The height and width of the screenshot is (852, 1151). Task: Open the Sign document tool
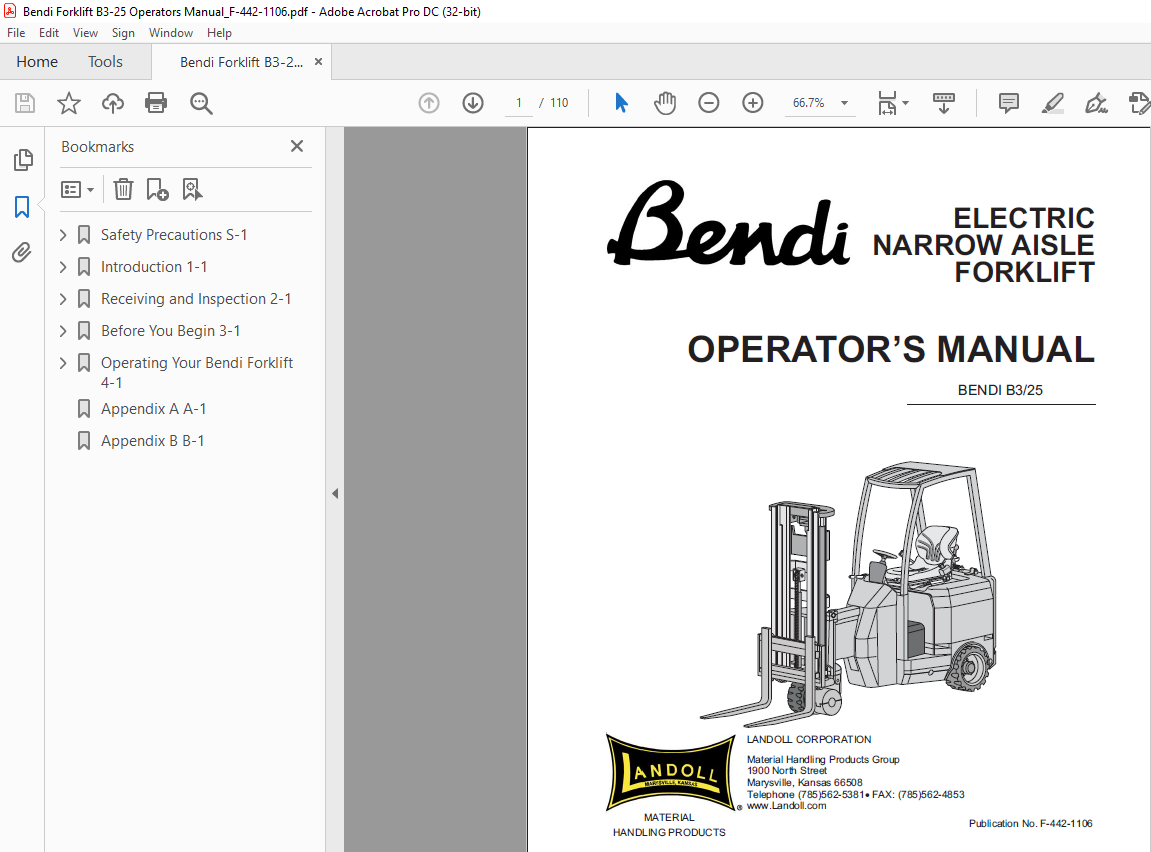click(x=1096, y=103)
